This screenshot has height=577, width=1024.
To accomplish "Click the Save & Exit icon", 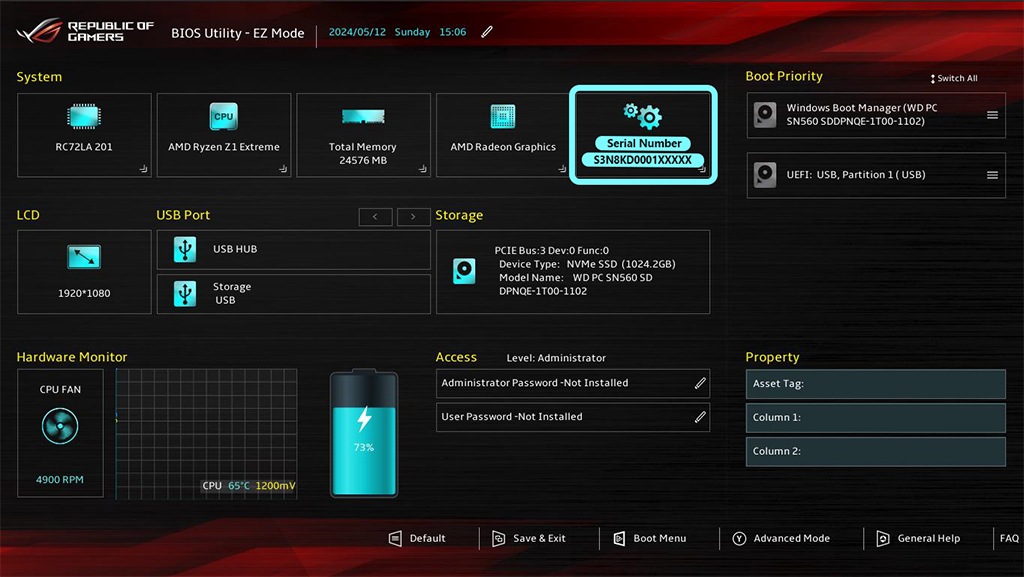I will click(498, 538).
